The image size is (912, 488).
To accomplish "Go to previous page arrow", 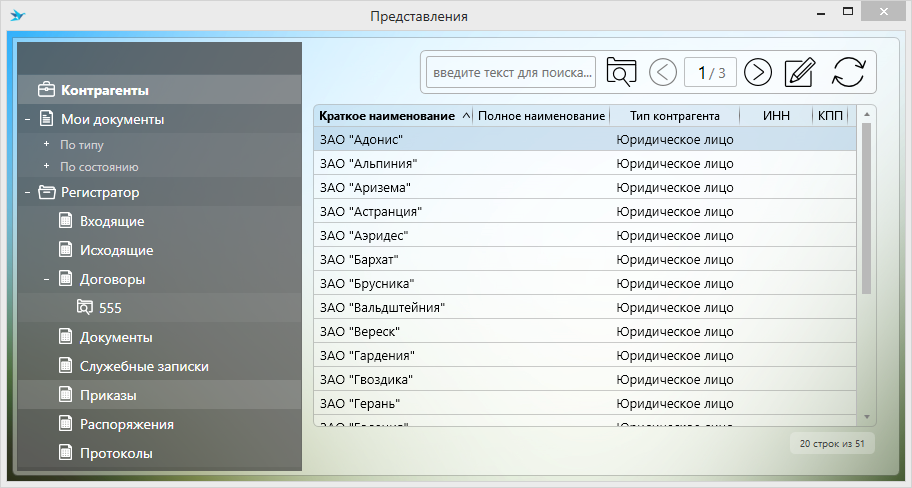I will pos(663,72).
